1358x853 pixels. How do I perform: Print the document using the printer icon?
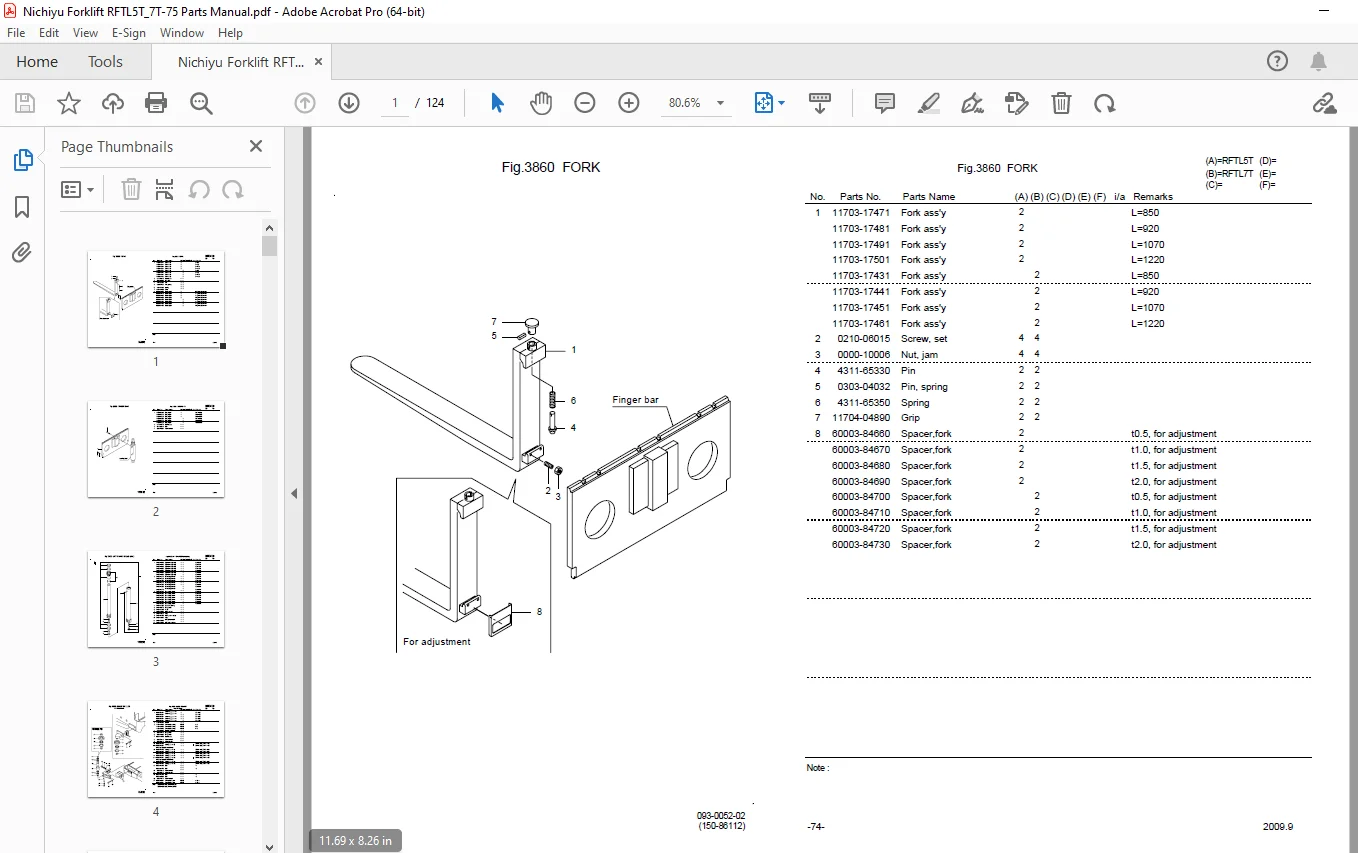tap(156, 103)
